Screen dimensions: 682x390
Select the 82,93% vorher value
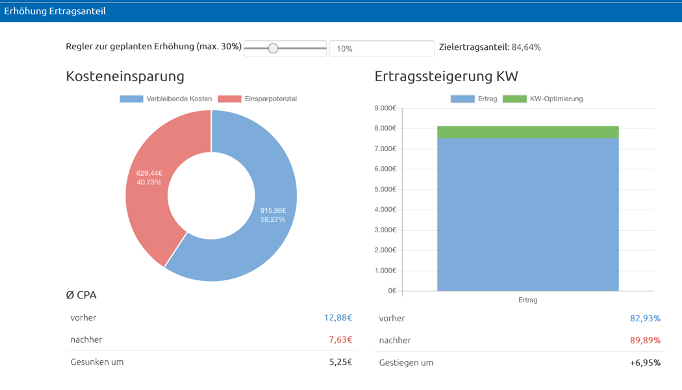[x=645, y=318]
